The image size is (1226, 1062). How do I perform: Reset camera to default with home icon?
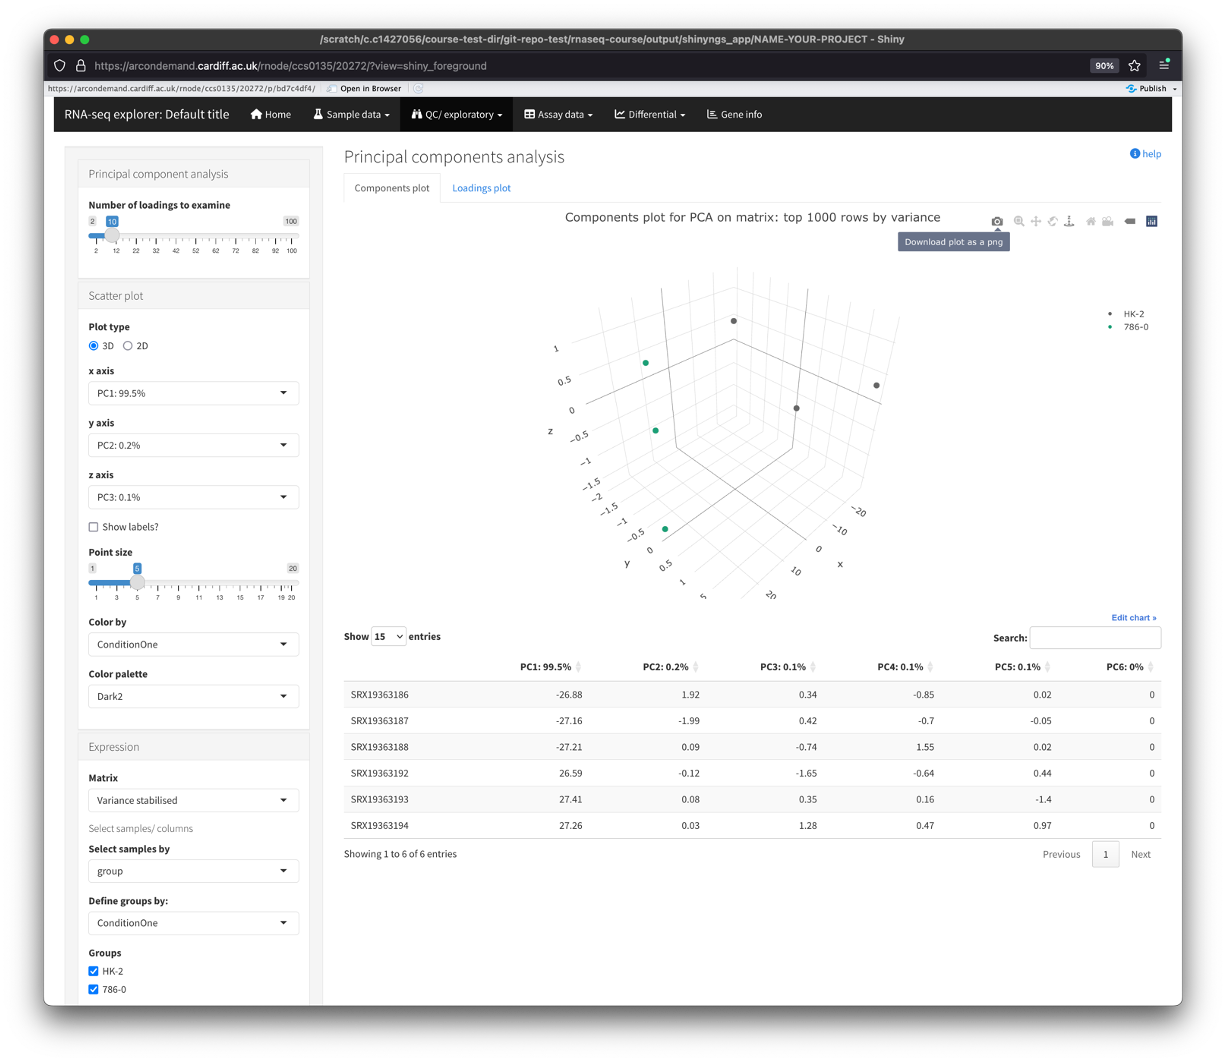pos(1091,221)
